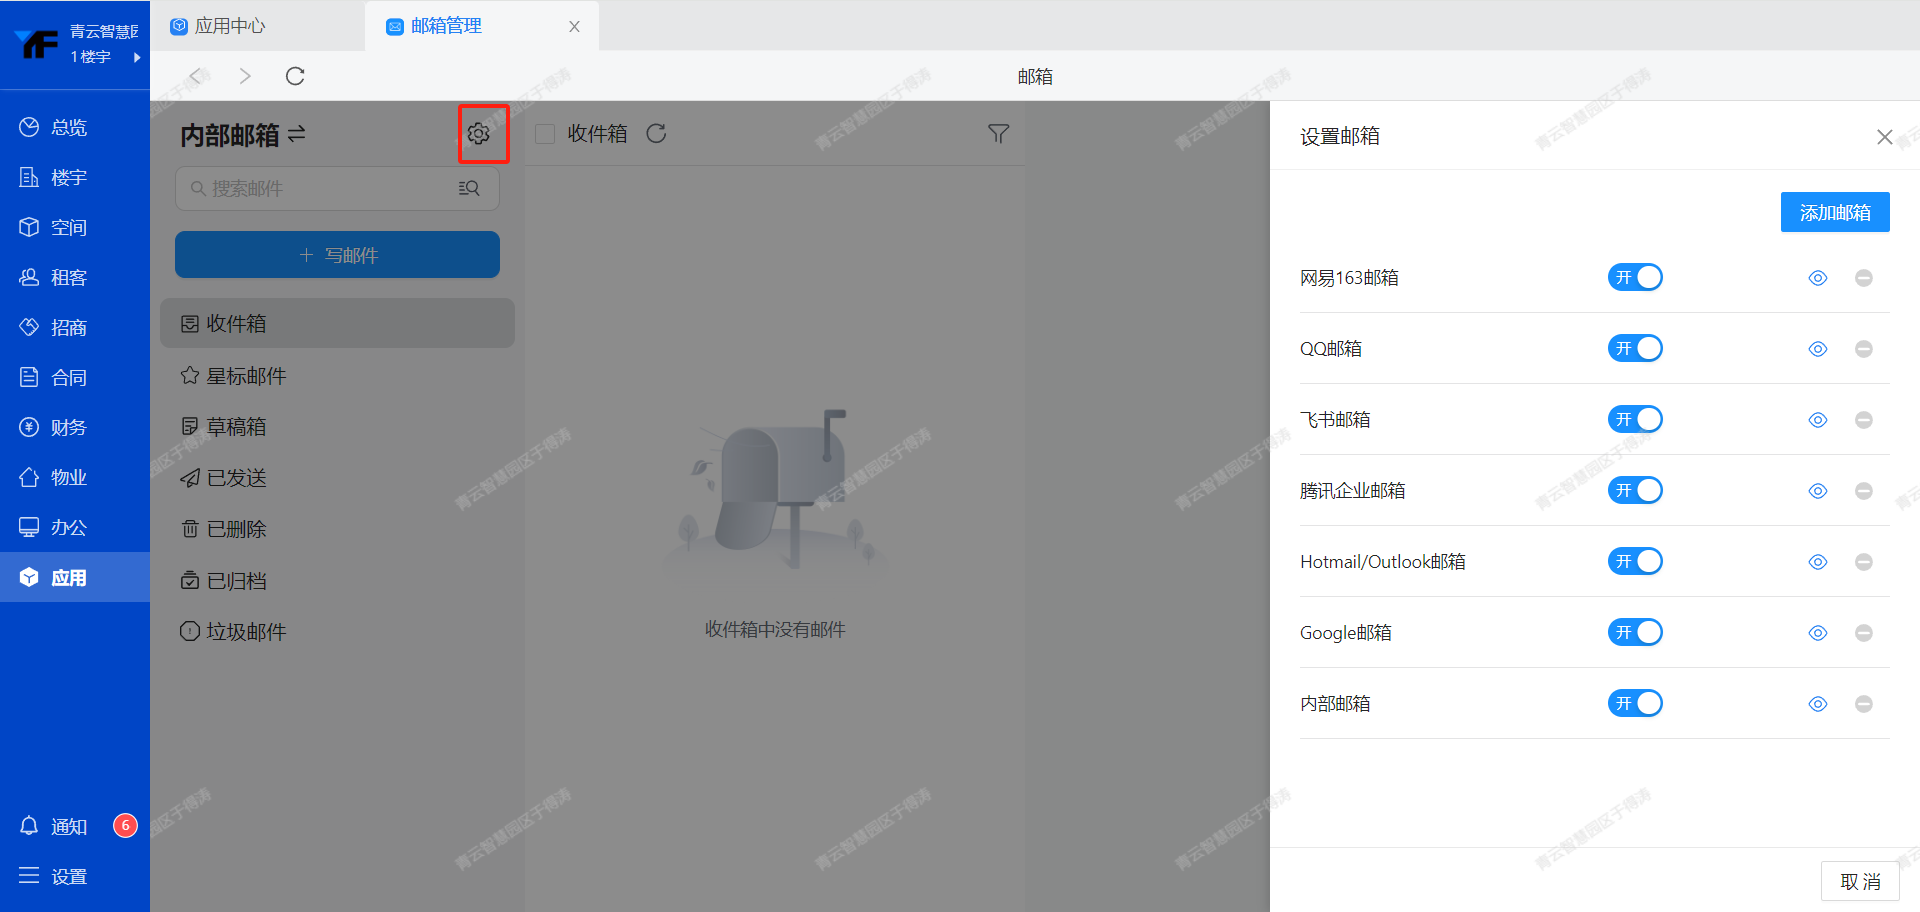Click the inbox refresh icon
1920x912 pixels.
656,134
